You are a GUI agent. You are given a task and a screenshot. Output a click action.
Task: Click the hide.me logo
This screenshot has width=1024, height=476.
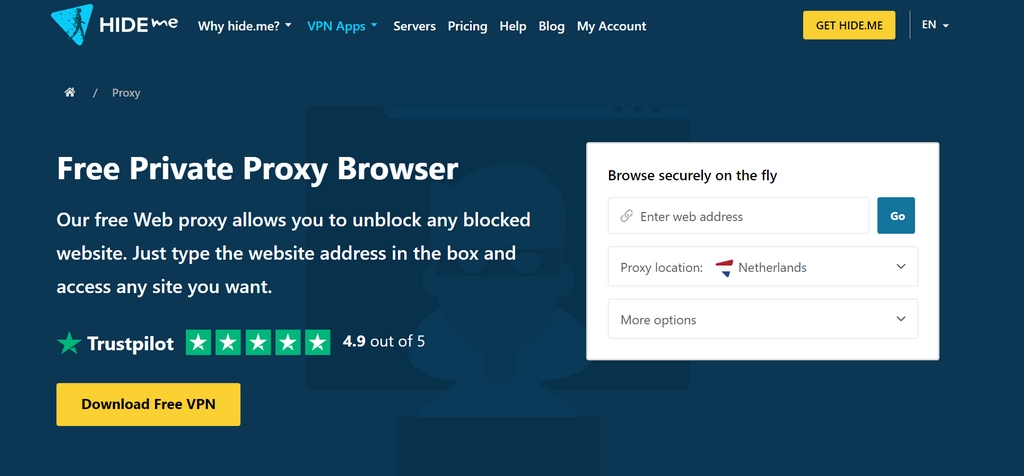point(115,25)
